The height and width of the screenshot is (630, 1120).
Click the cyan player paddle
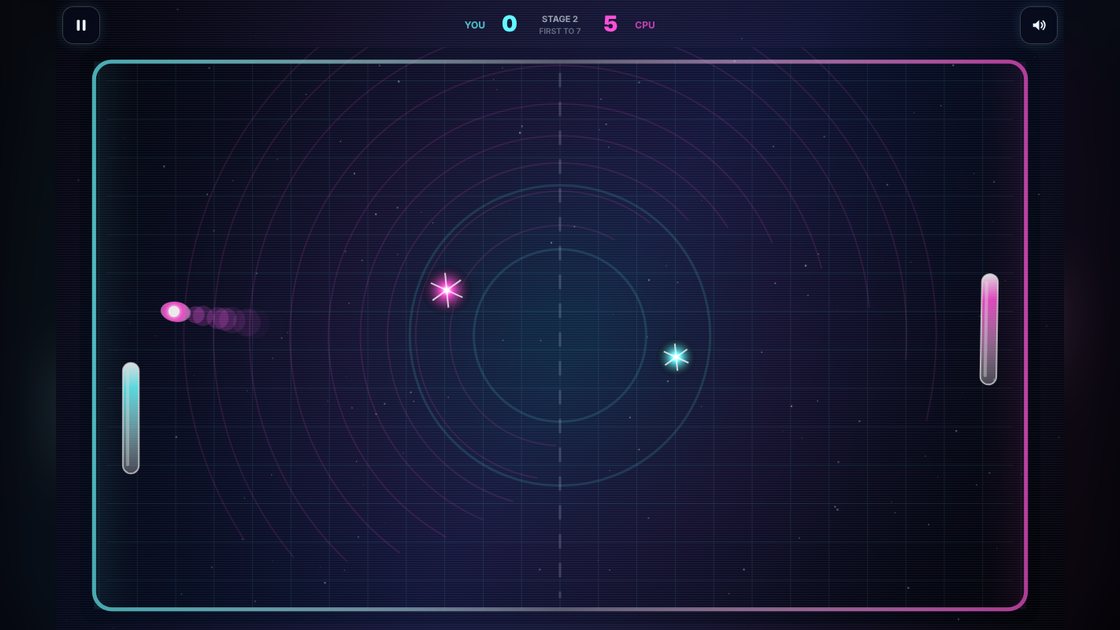[x=131, y=418]
